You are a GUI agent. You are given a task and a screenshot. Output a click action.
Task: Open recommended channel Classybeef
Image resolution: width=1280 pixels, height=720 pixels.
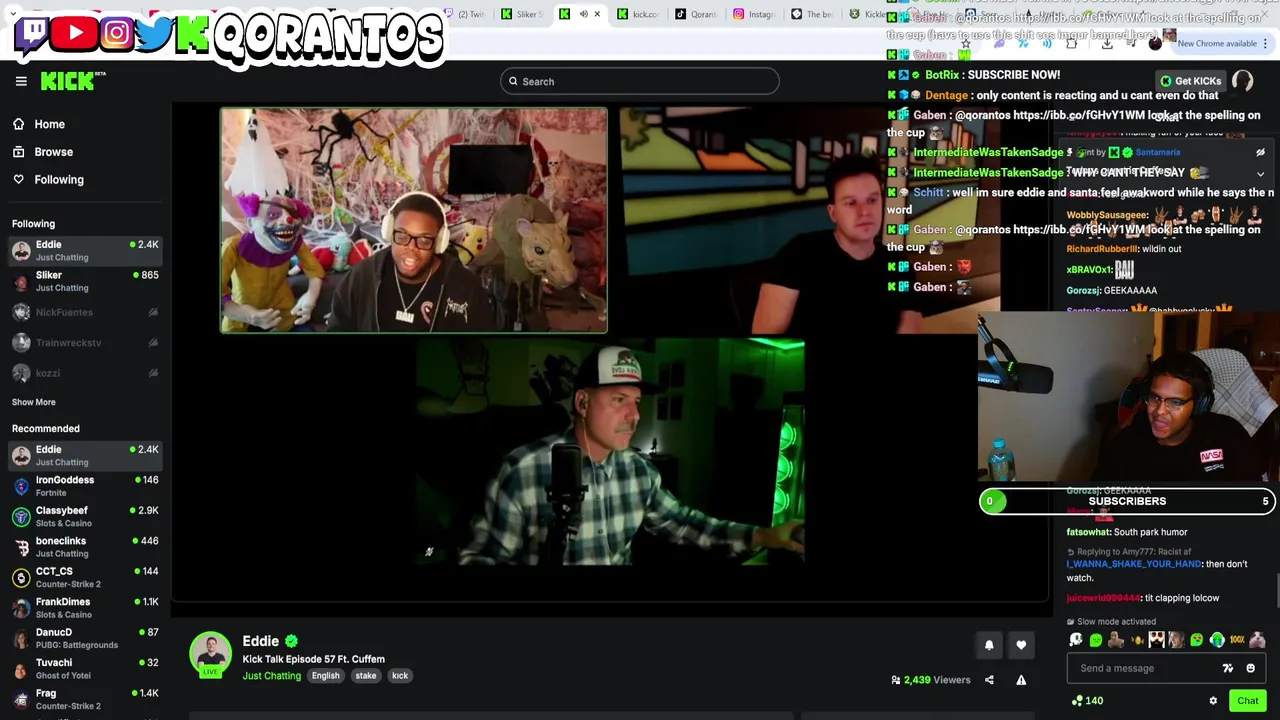(x=85, y=516)
